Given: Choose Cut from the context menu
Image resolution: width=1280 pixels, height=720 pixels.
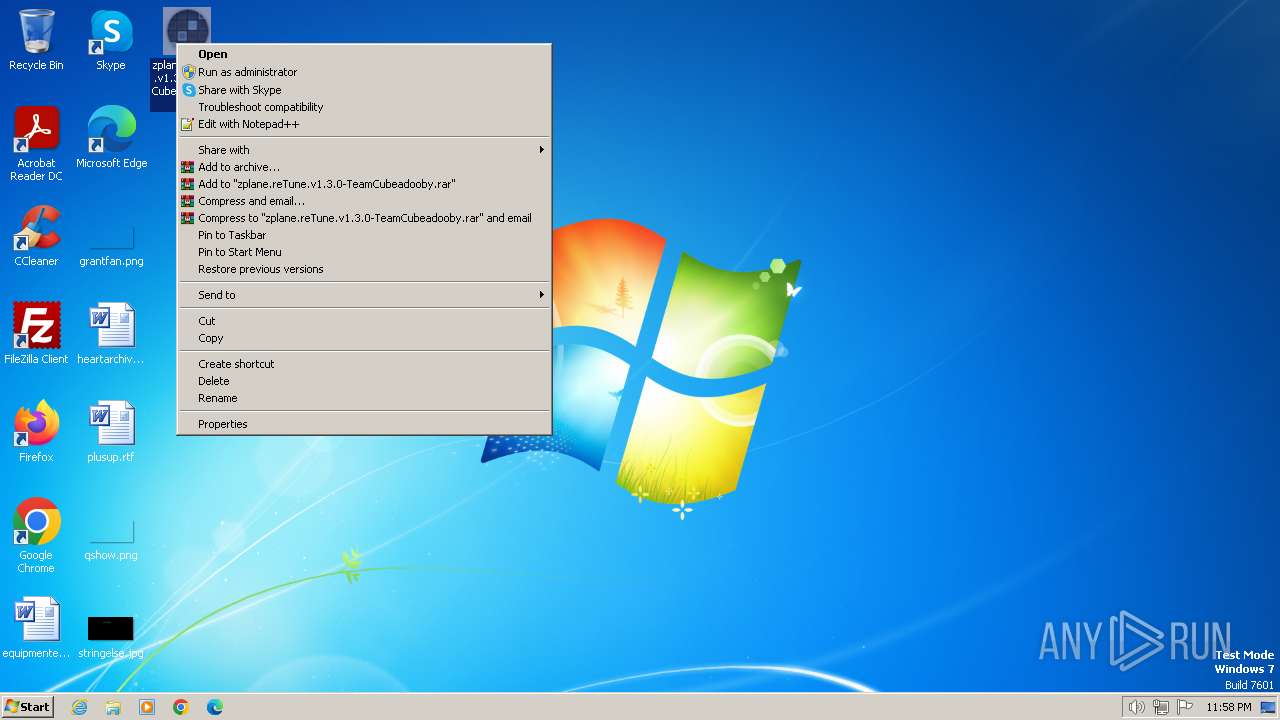Looking at the screenshot, I should click(364, 321).
